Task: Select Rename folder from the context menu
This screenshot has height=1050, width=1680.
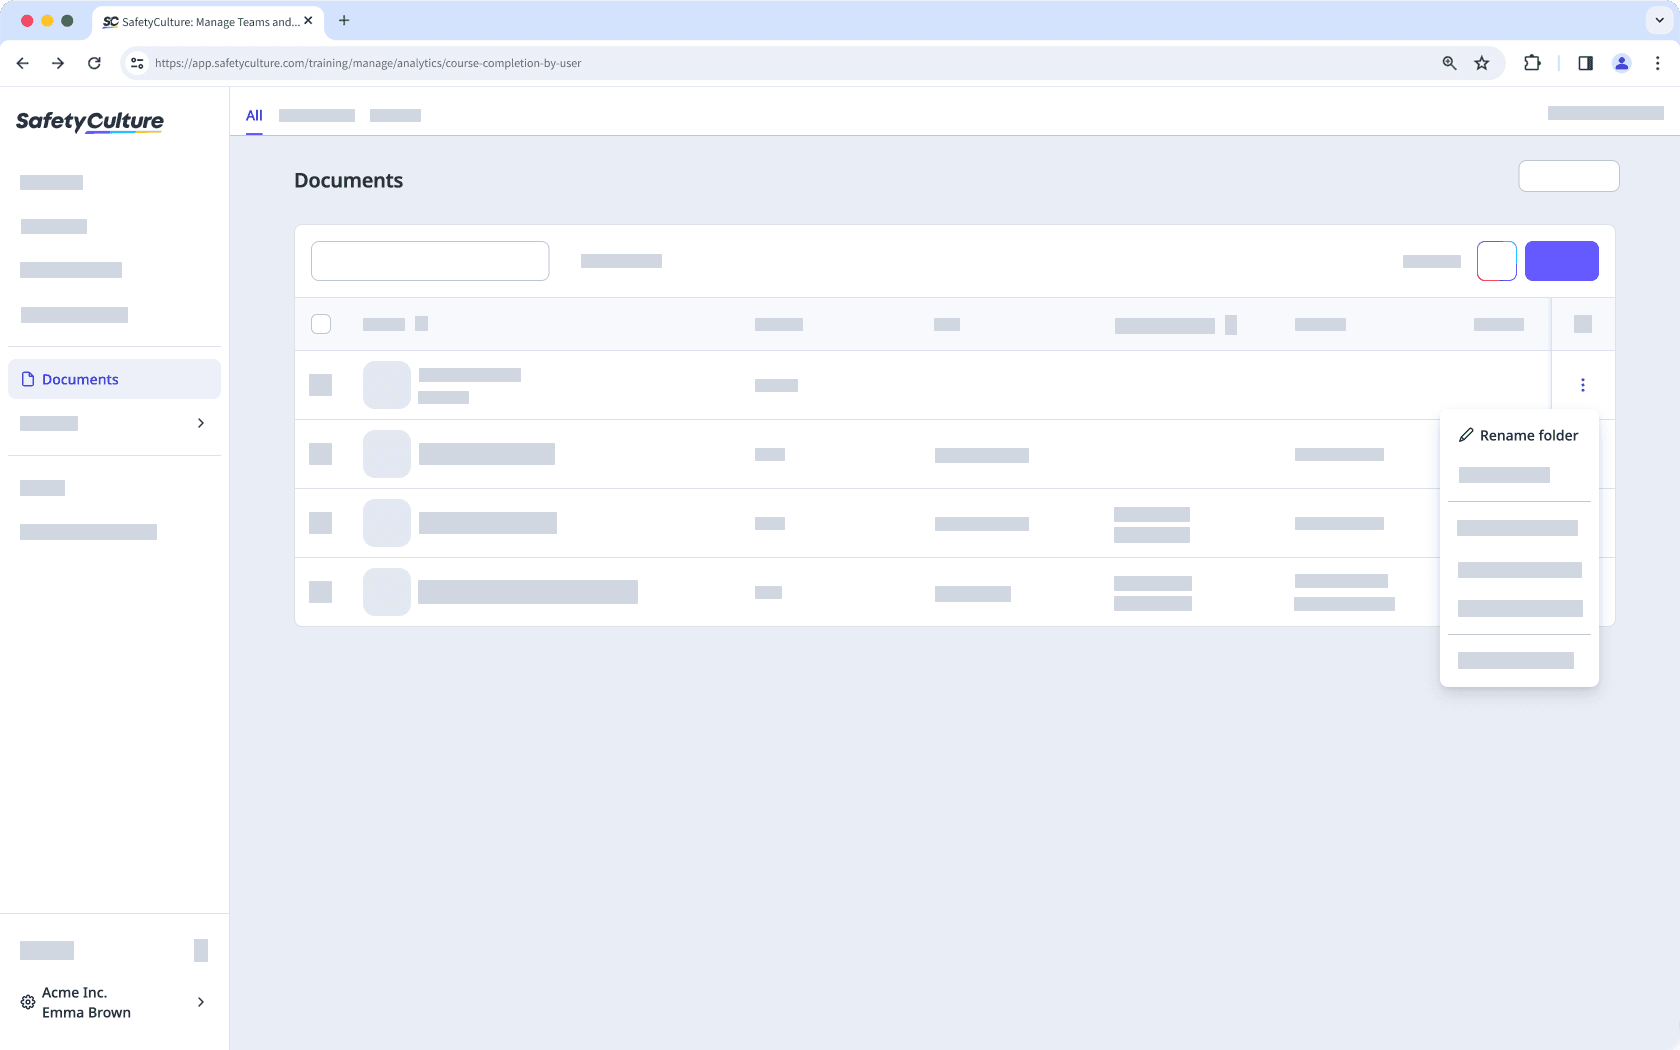Action: [1528, 434]
